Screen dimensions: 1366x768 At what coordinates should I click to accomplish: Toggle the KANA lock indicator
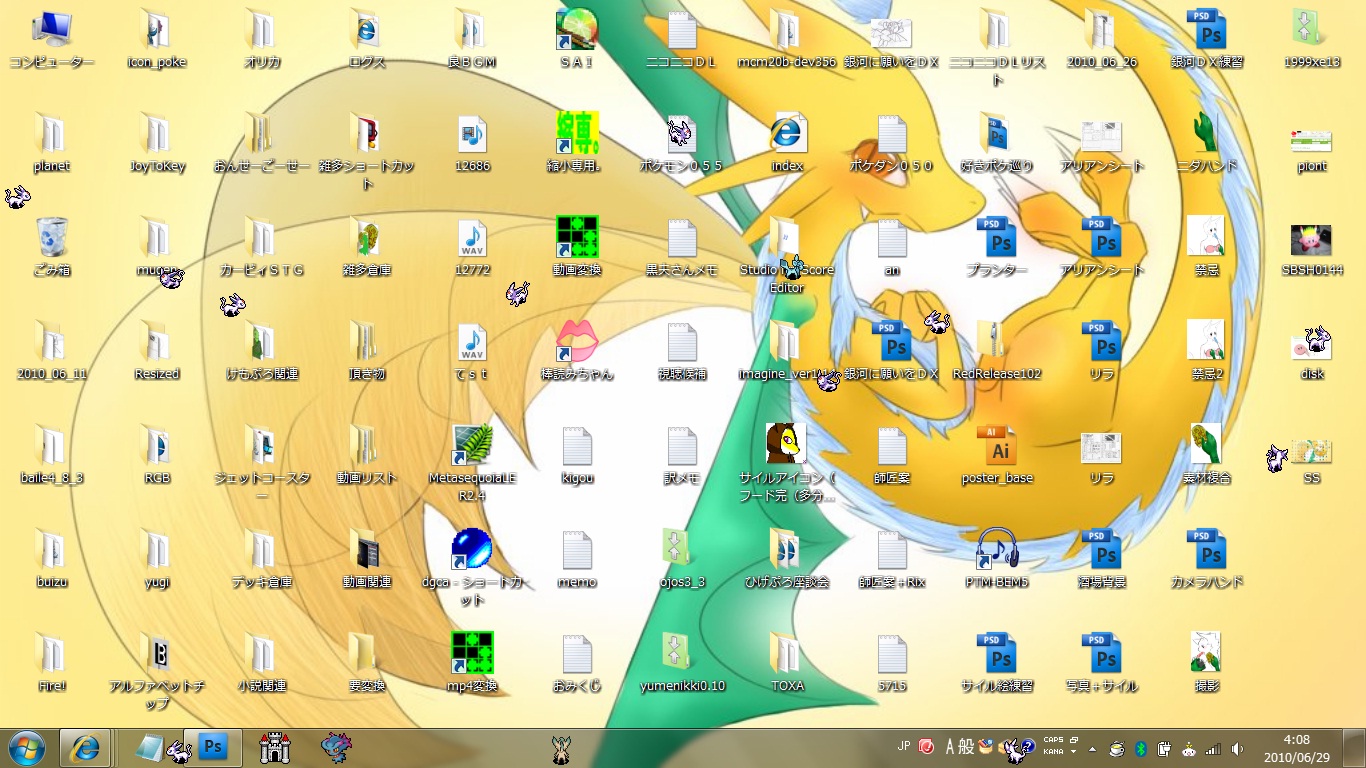point(1053,752)
